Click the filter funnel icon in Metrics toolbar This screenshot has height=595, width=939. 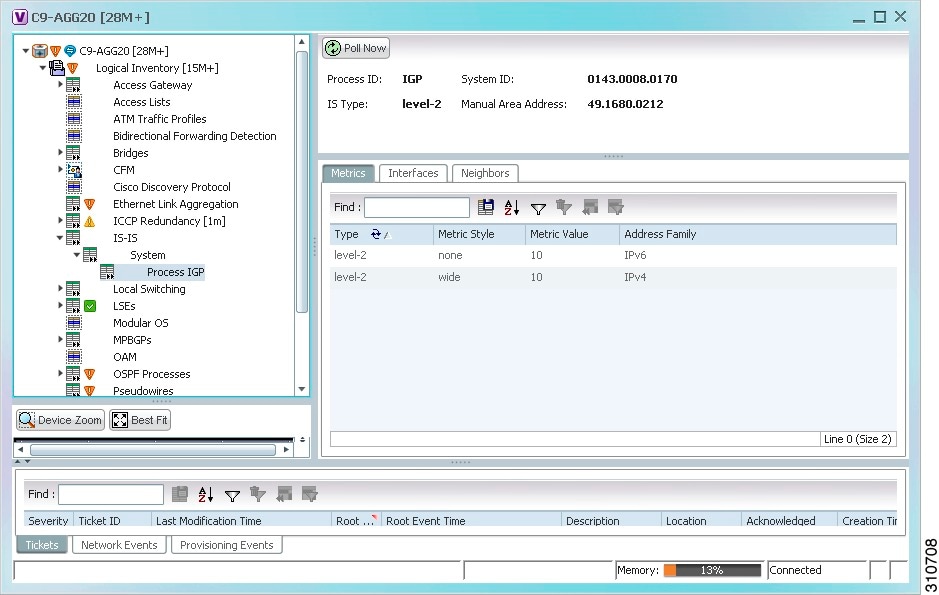[x=538, y=208]
